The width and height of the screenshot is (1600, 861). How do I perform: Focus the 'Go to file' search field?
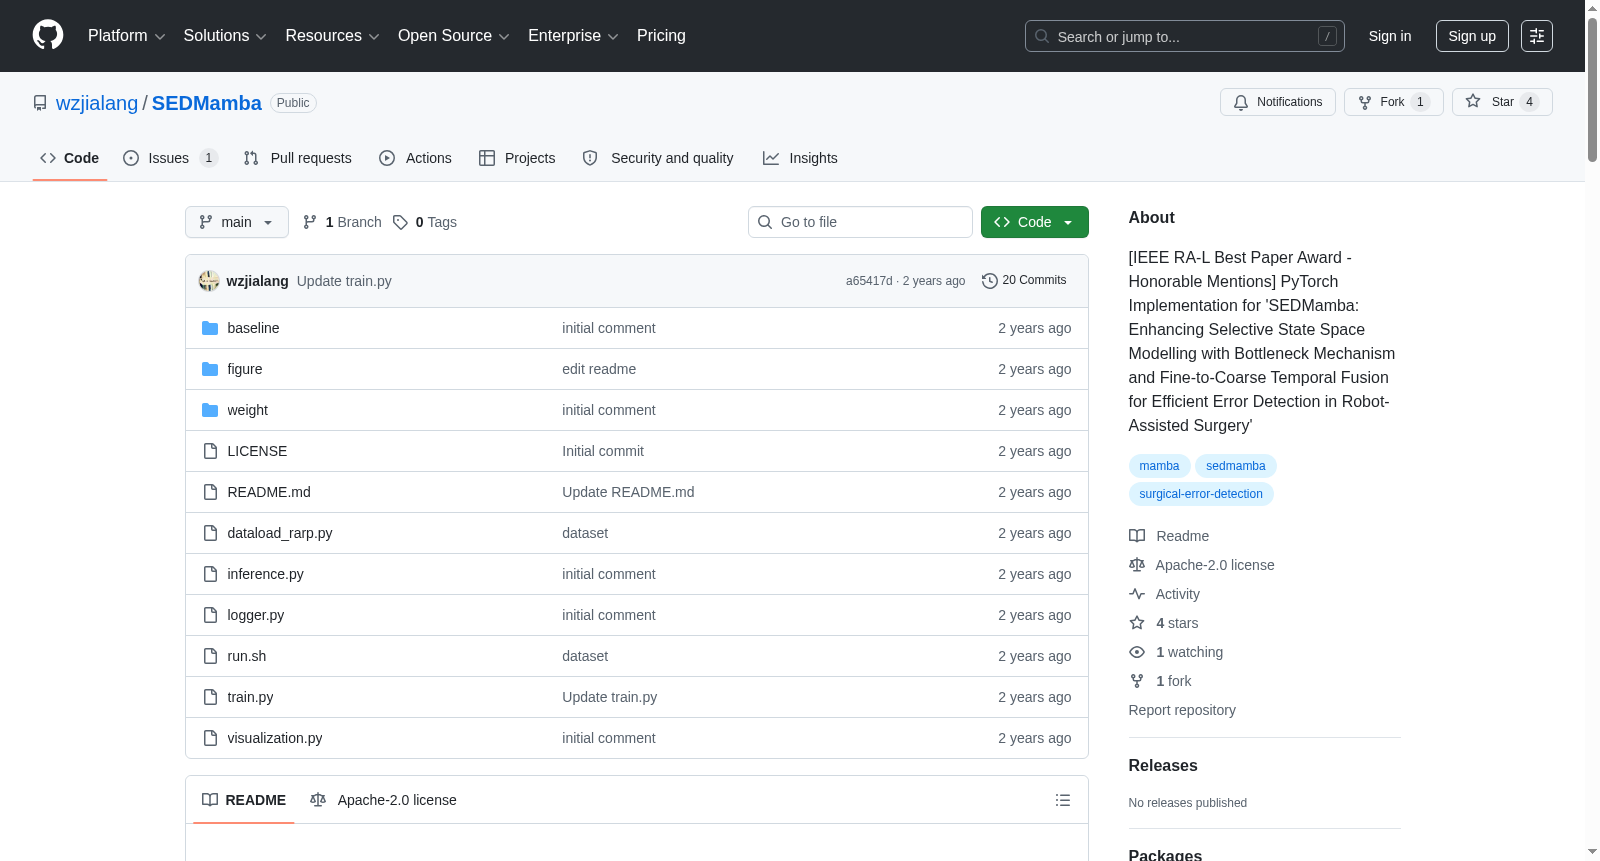[x=860, y=222]
